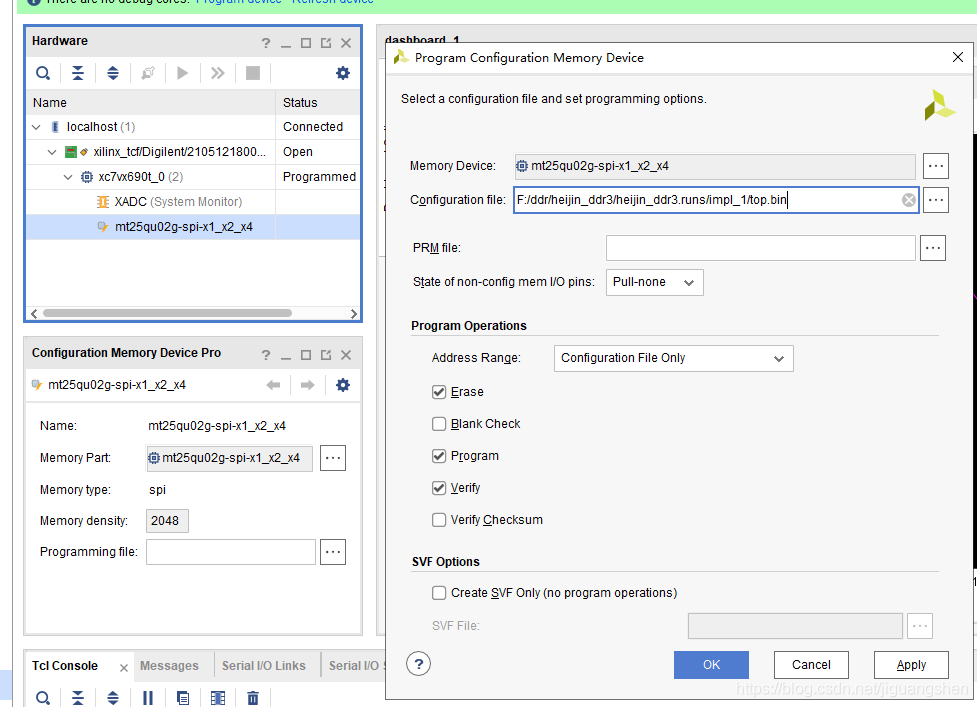The width and height of the screenshot is (977, 707).
Task: Float the Configuration Memory Device panel
Action: coord(326,355)
